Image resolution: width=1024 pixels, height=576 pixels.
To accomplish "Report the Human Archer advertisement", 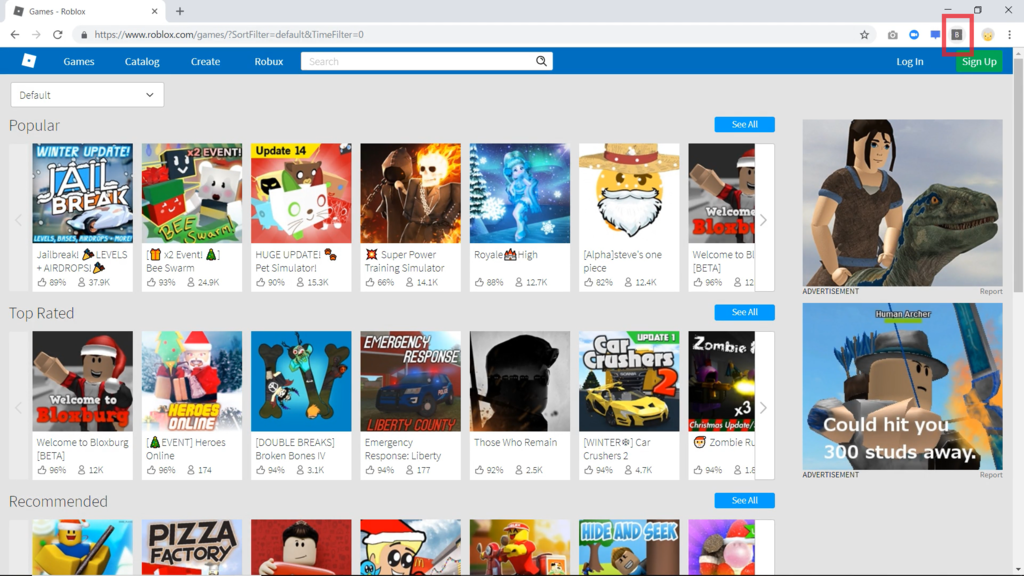I will pyautogui.click(x=991, y=475).
